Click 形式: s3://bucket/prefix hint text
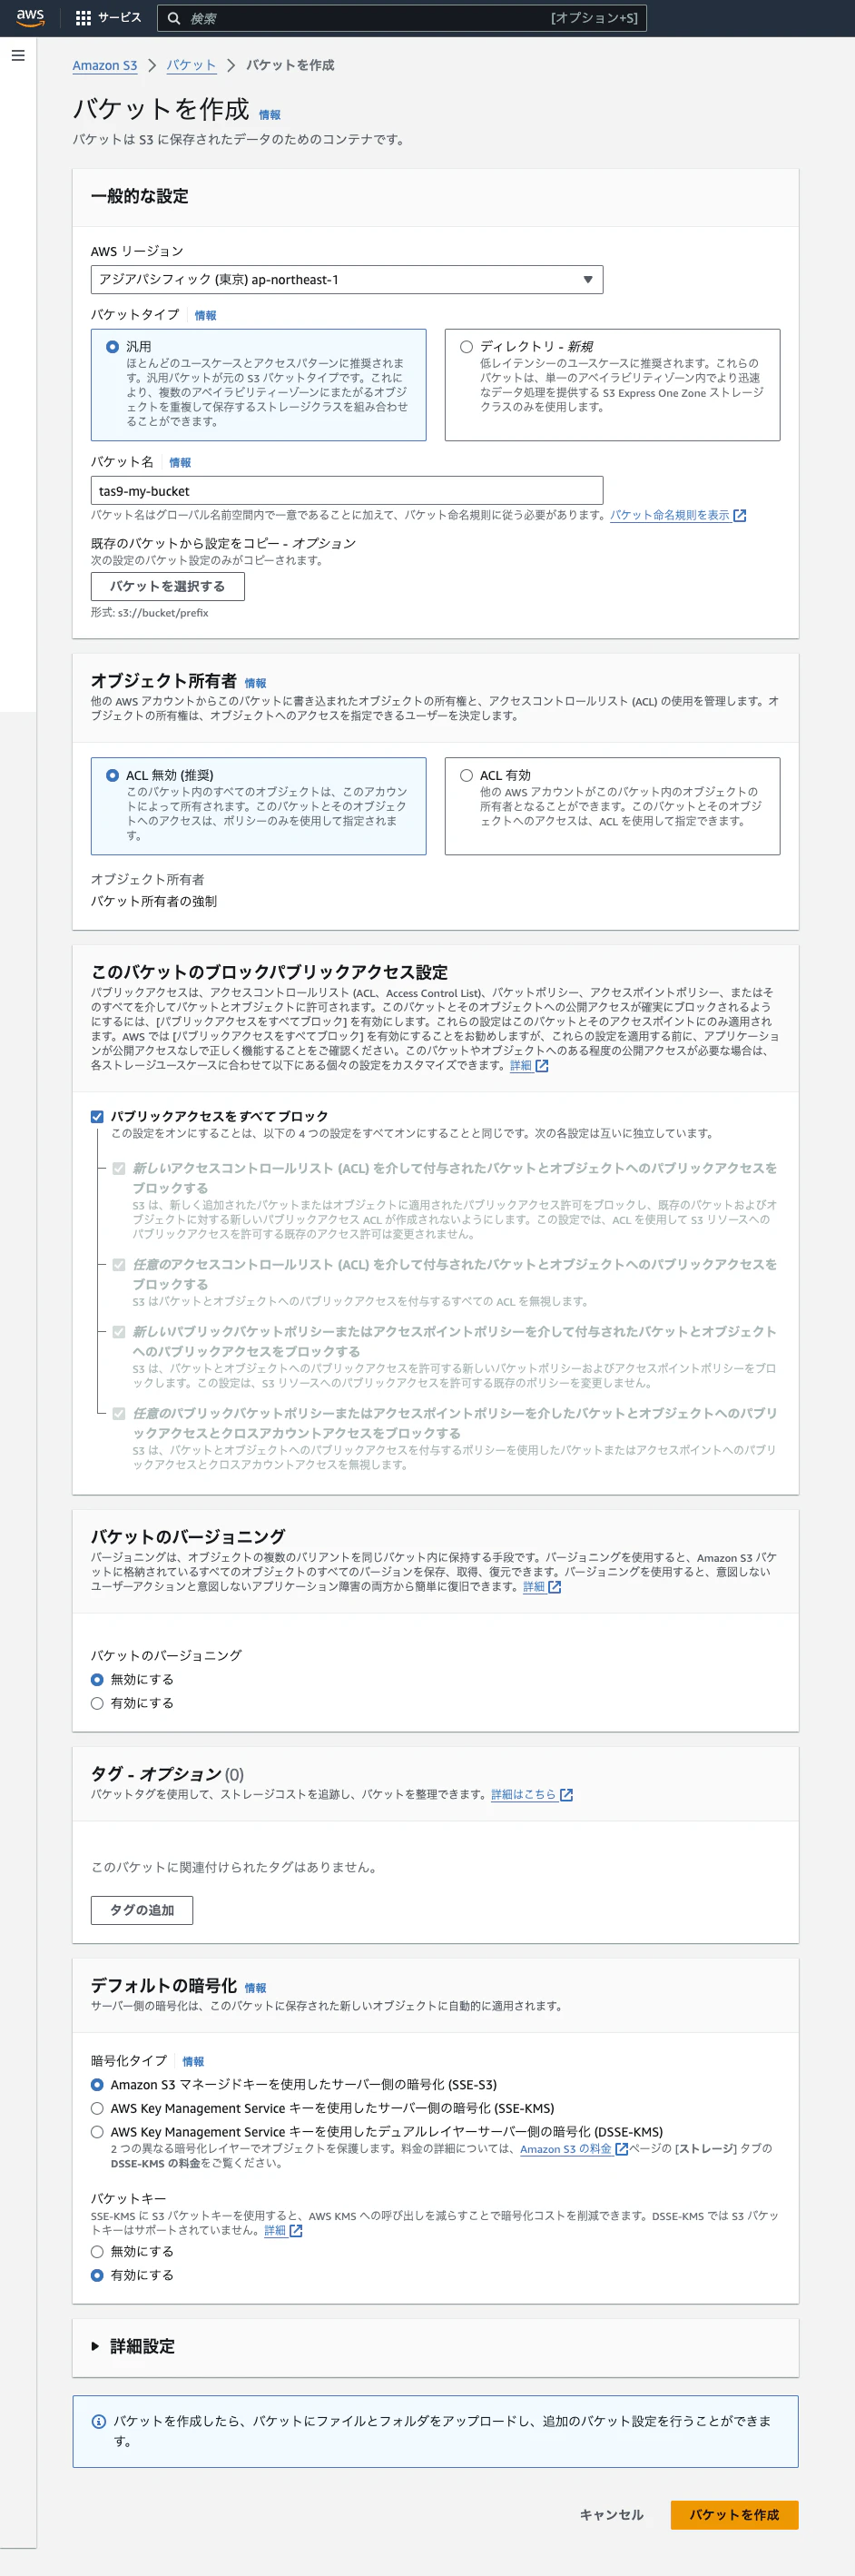Viewport: 855px width, 2576px height. [150, 613]
